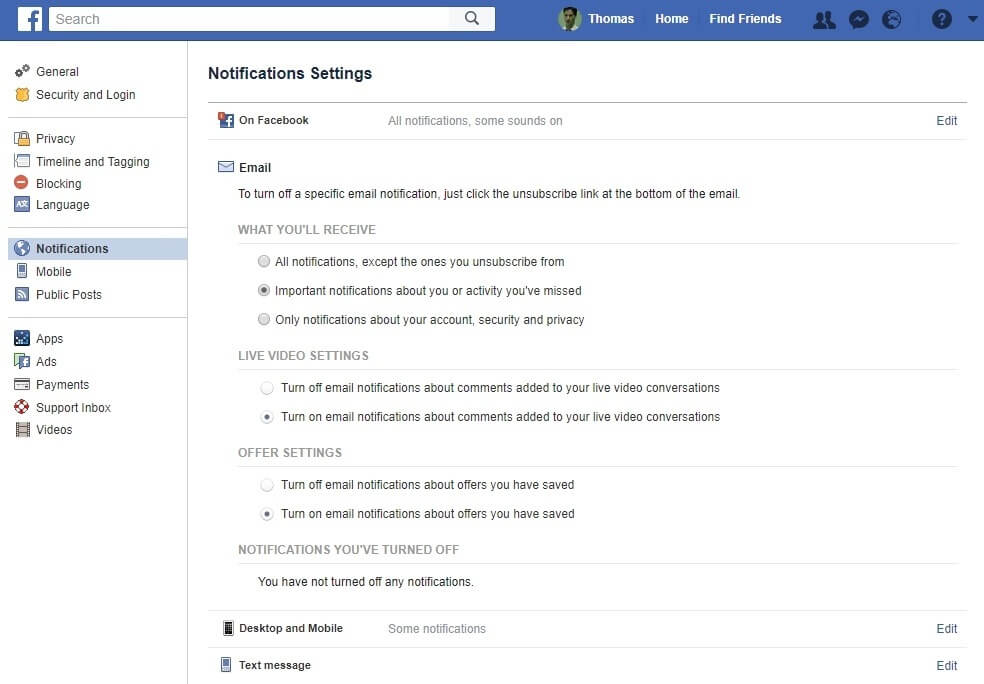This screenshot has height=684, width=984.
Task: Click the Mobile phone icon
Action: point(22,271)
